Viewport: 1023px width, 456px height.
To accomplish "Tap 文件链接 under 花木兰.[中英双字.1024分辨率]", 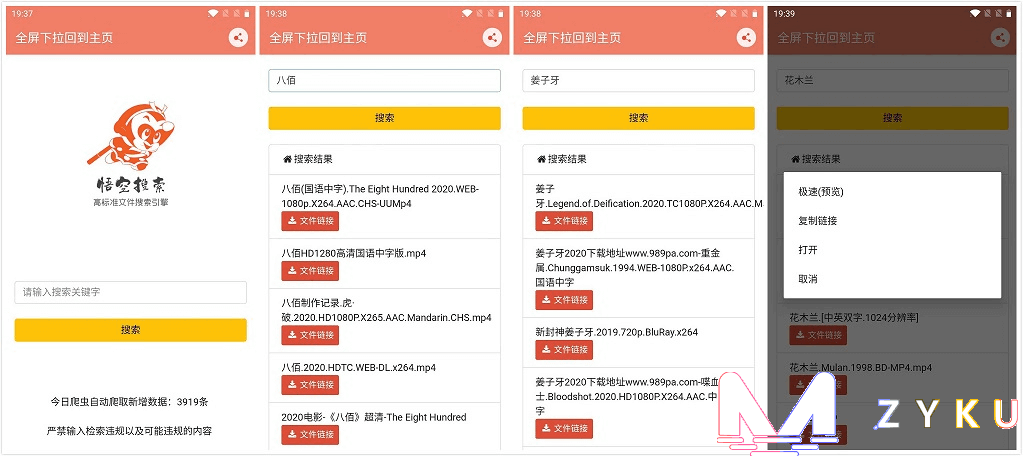I will pyautogui.click(x=817, y=335).
